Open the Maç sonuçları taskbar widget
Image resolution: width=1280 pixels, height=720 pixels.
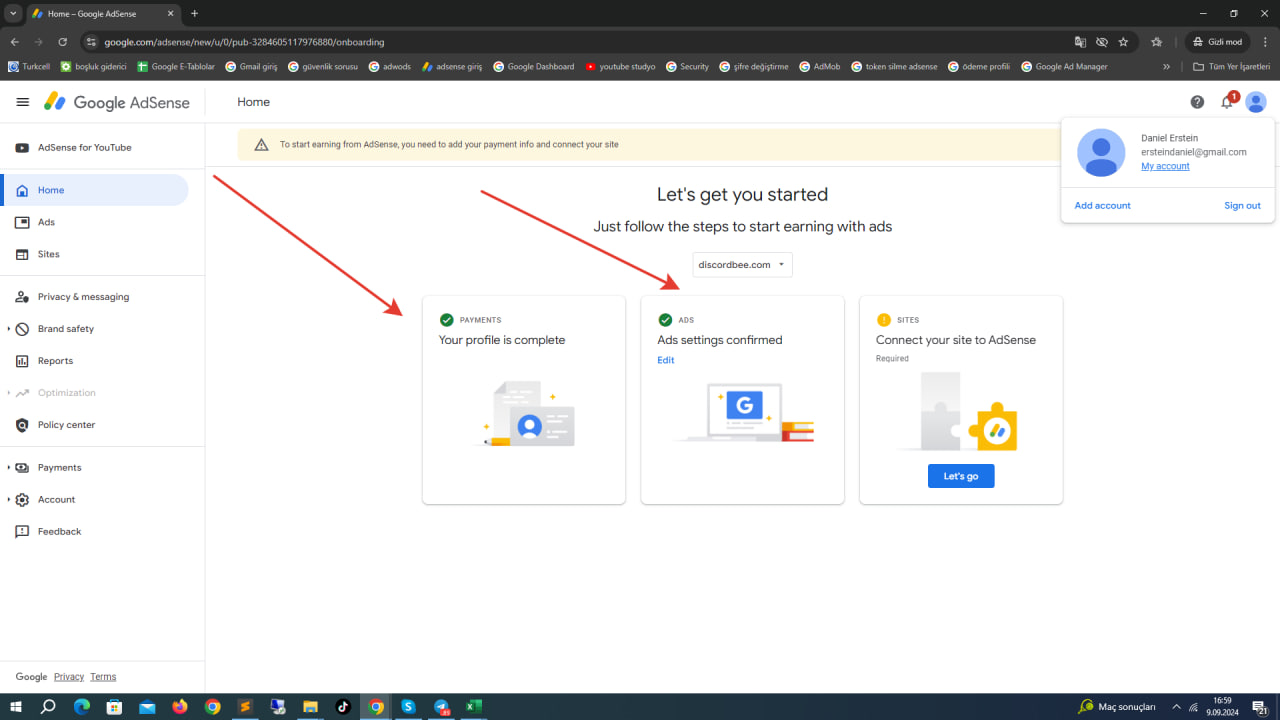click(x=1116, y=707)
